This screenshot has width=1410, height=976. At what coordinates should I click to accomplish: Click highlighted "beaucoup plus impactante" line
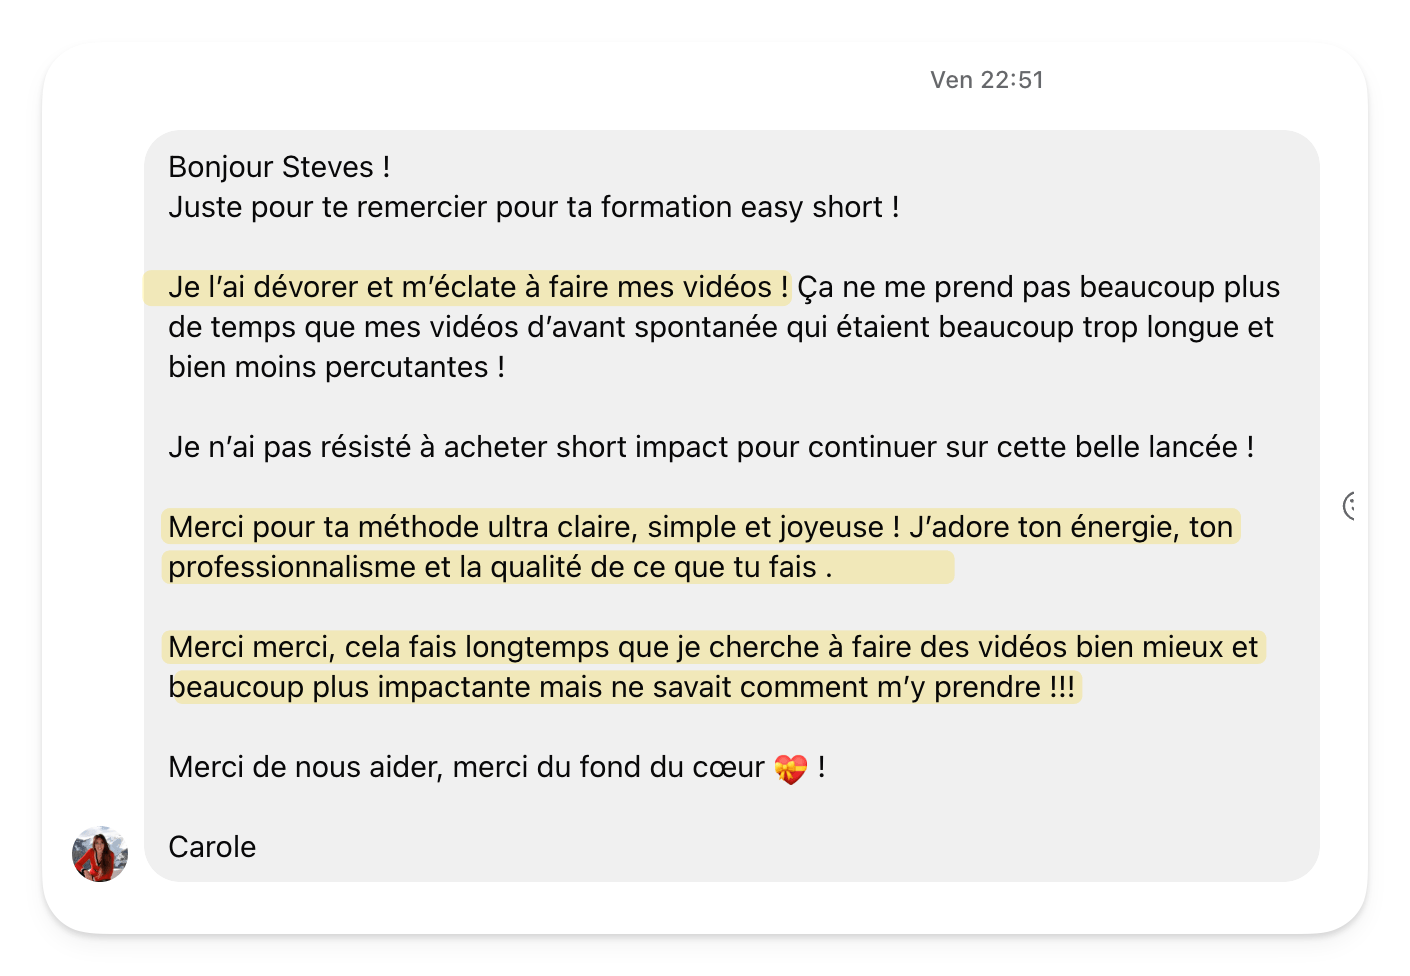[x=620, y=687]
